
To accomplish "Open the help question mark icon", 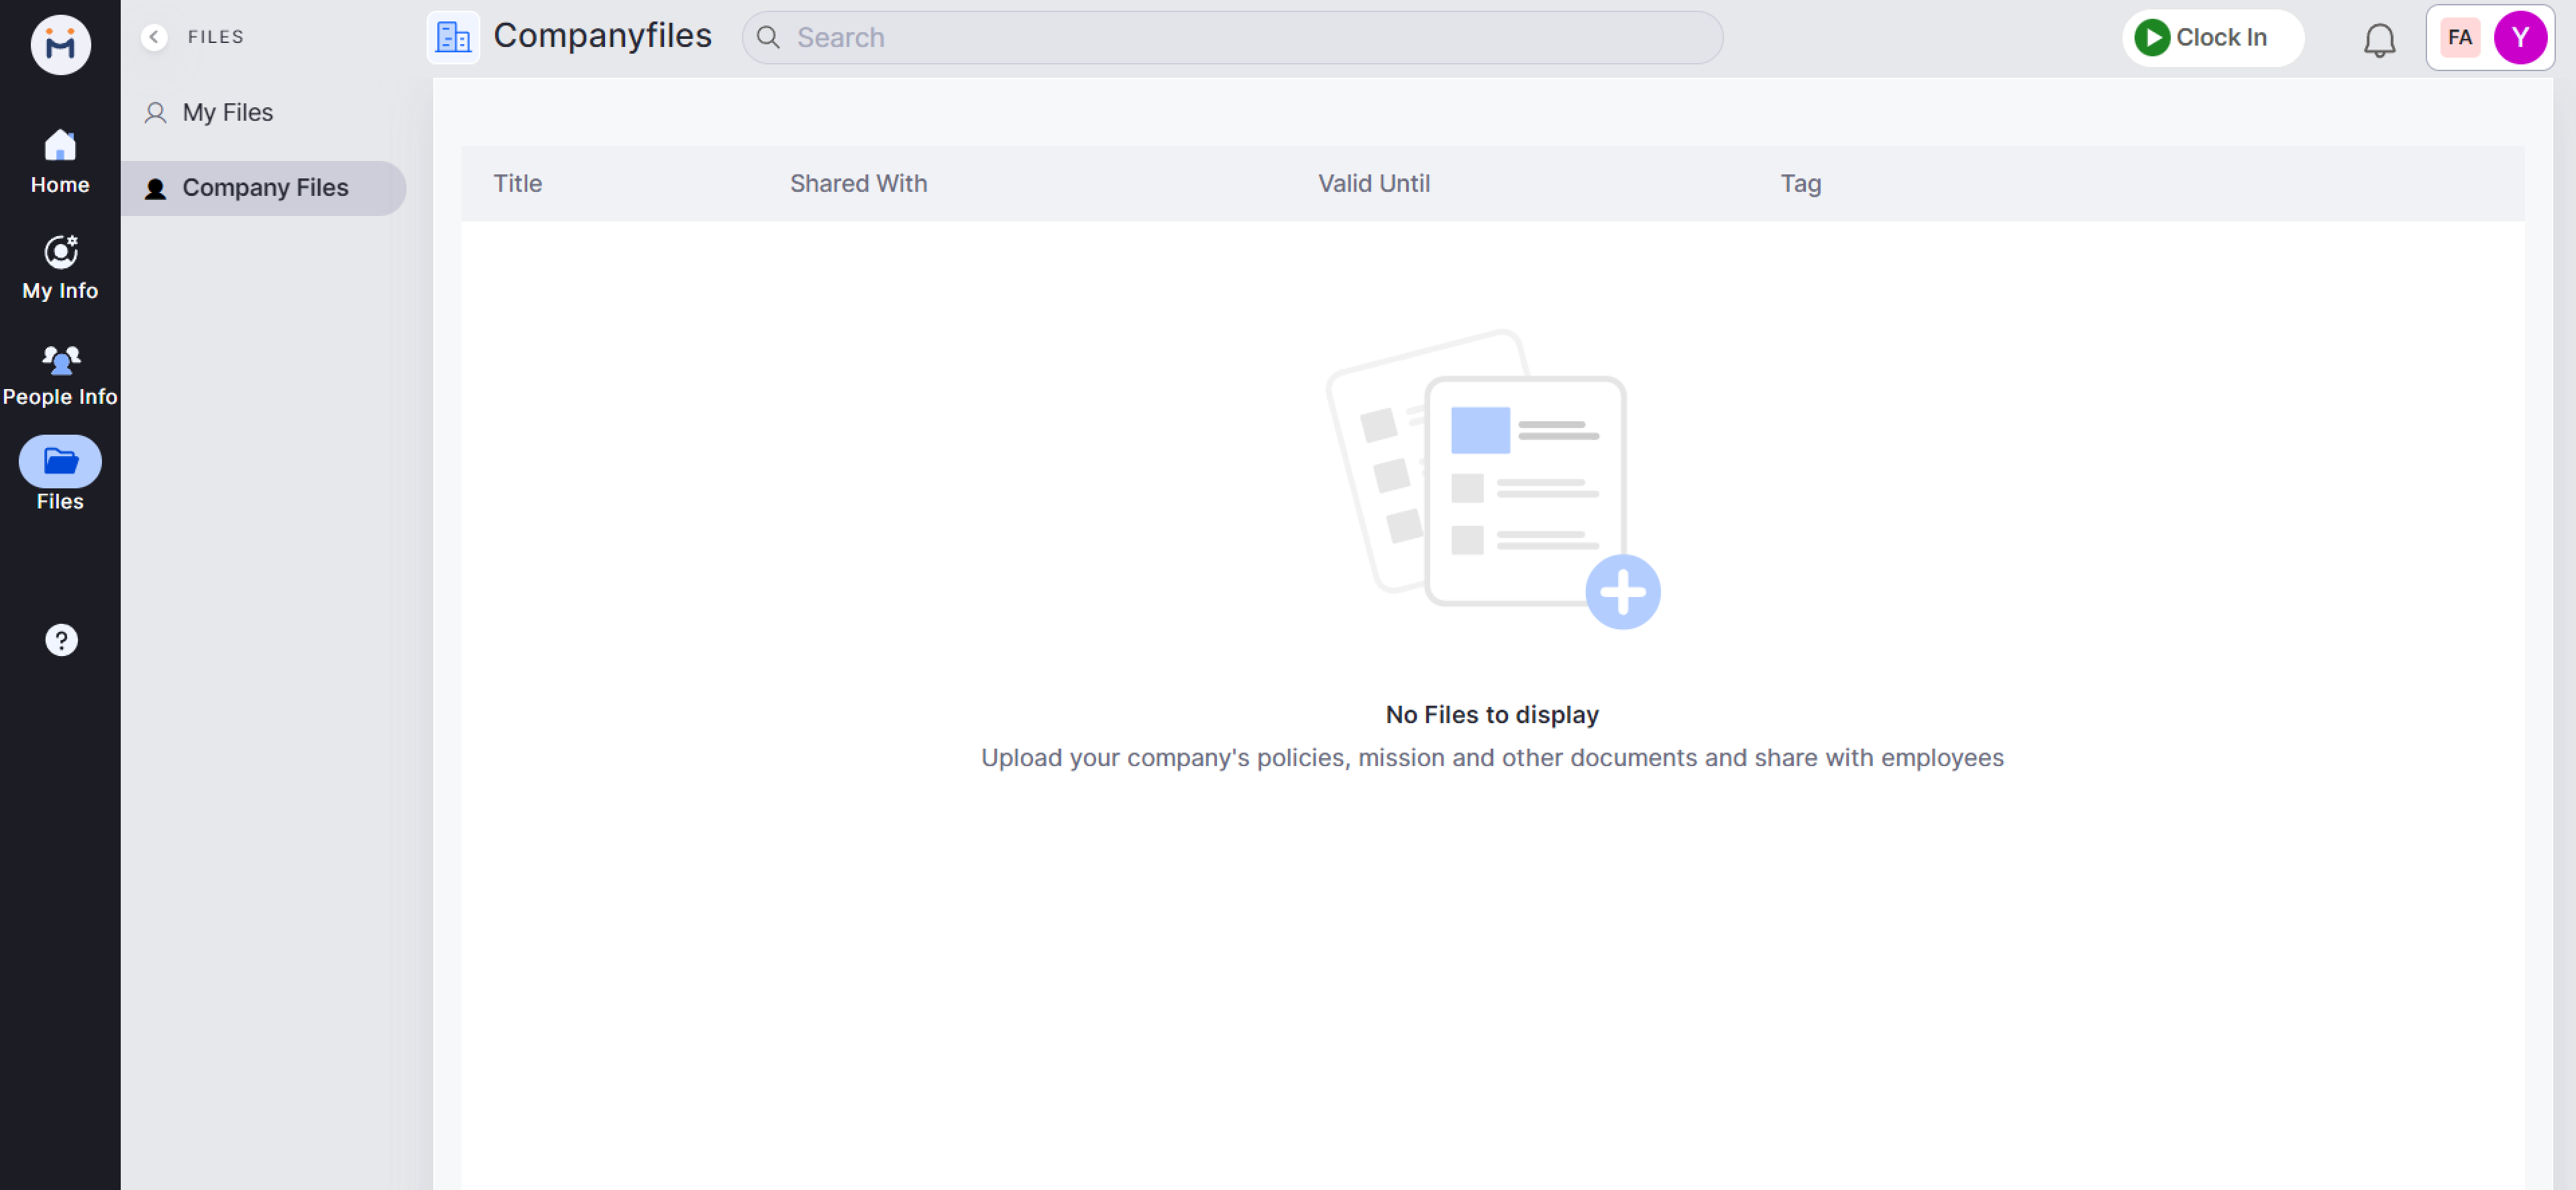I will pos(61,640).
